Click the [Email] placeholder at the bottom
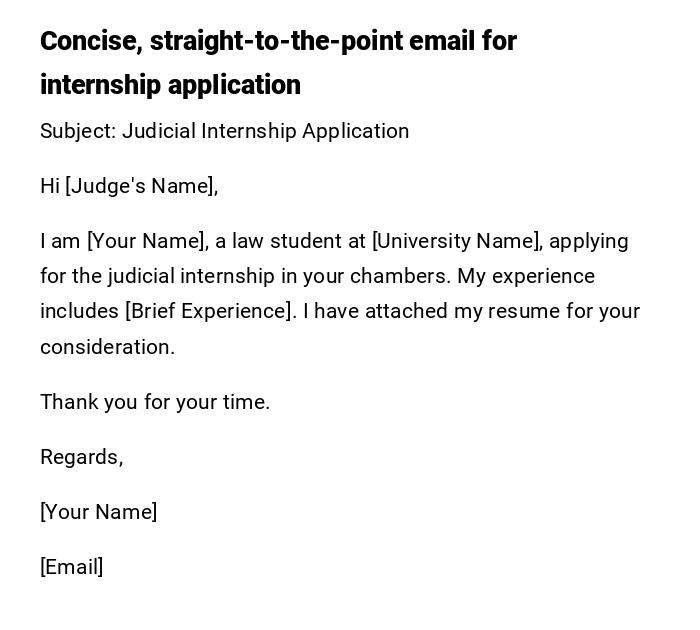Image resolution: width=700 pixels, height=630 pixels. pyautogui.click(x=71, y=567)
